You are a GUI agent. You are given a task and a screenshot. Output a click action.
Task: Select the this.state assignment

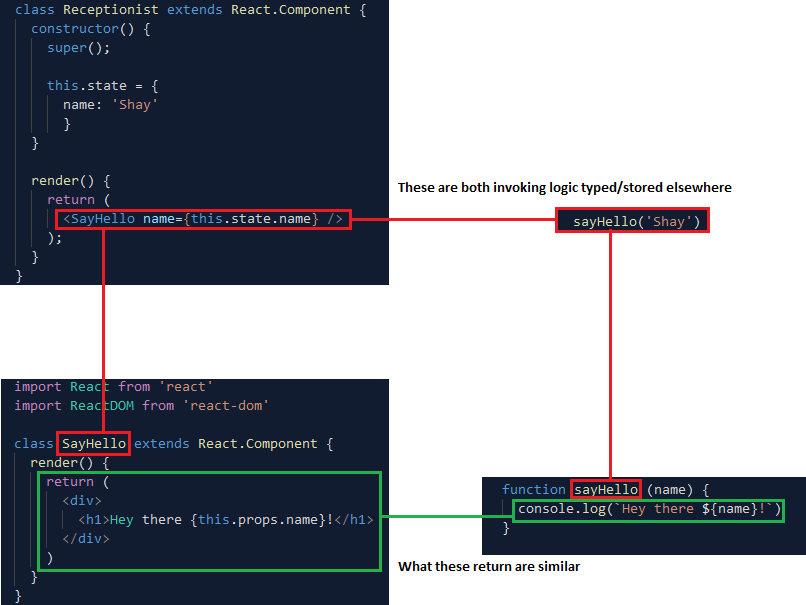click(93, 85)
